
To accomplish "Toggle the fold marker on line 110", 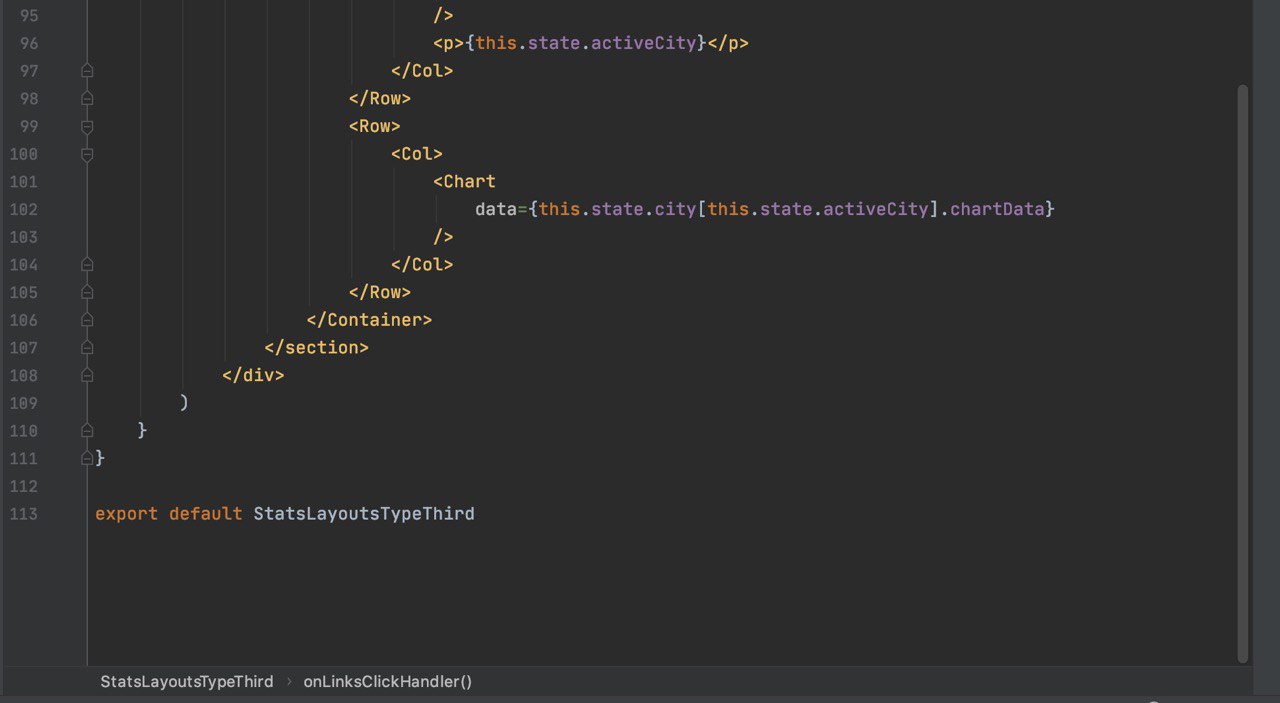I will pos(87,431).
